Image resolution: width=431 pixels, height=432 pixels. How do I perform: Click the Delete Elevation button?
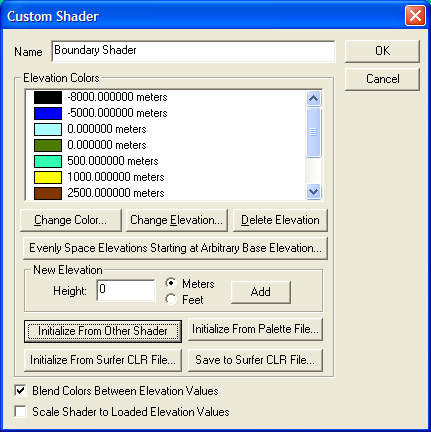click(x=280, y=220)
